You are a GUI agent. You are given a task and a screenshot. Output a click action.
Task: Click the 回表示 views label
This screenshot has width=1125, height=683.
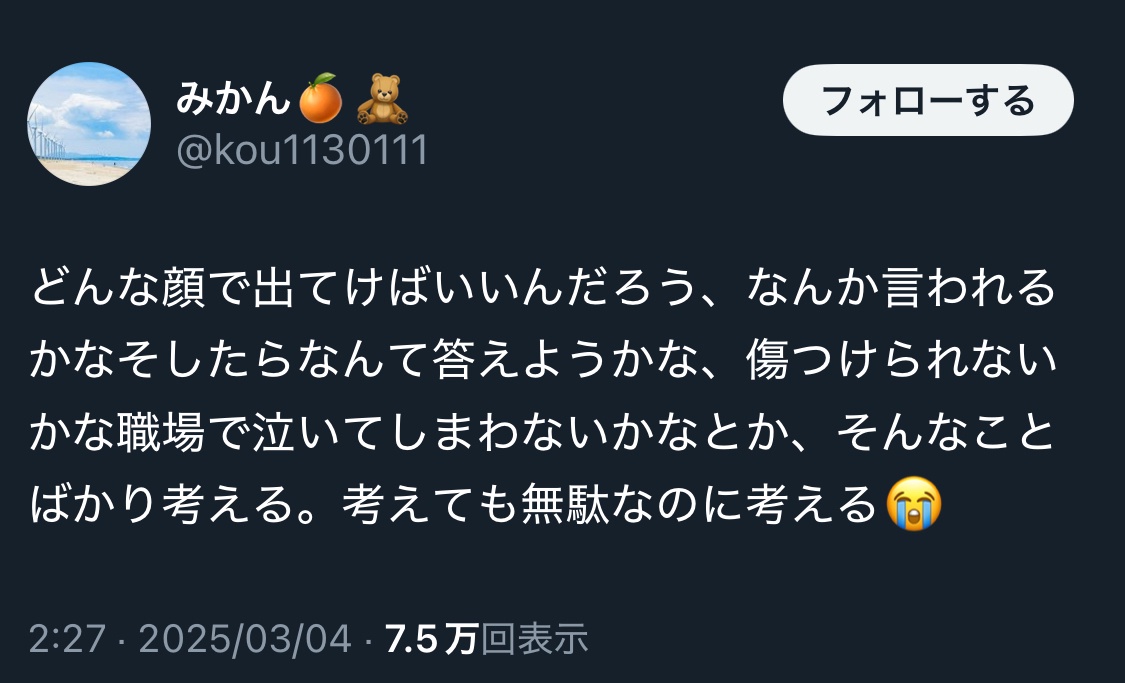click(534, 639)
